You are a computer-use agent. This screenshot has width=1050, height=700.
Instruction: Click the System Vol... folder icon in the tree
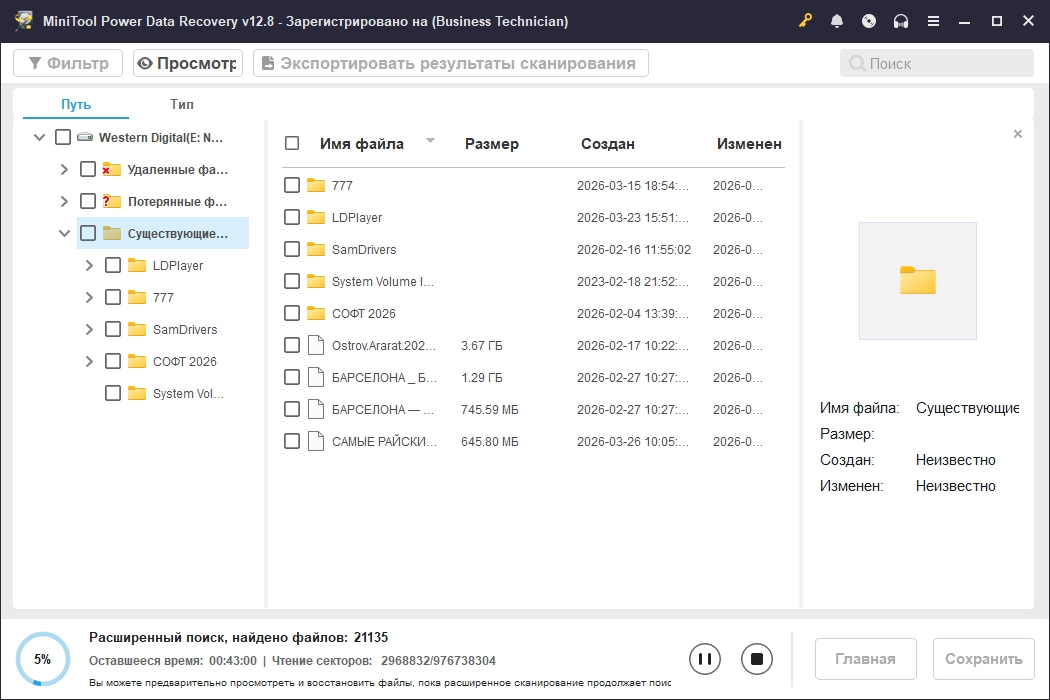pyautogui.click(x=137, y=393)
